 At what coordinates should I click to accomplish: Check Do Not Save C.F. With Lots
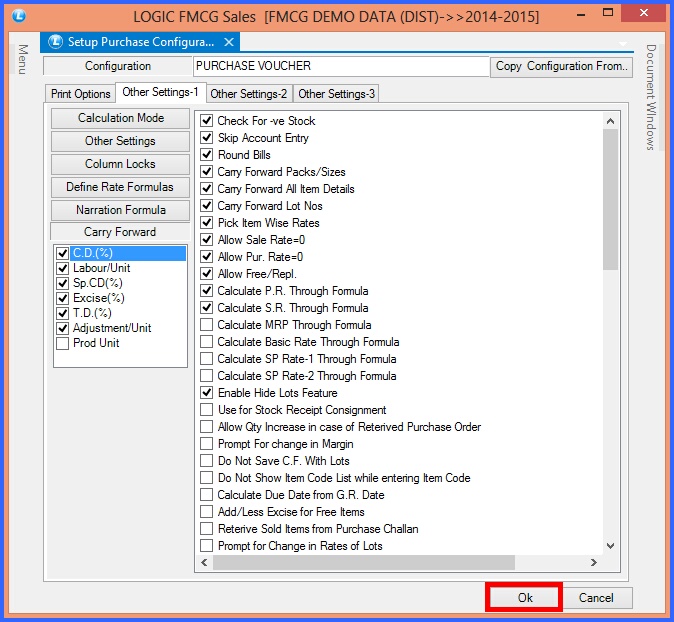pos(207,461)
